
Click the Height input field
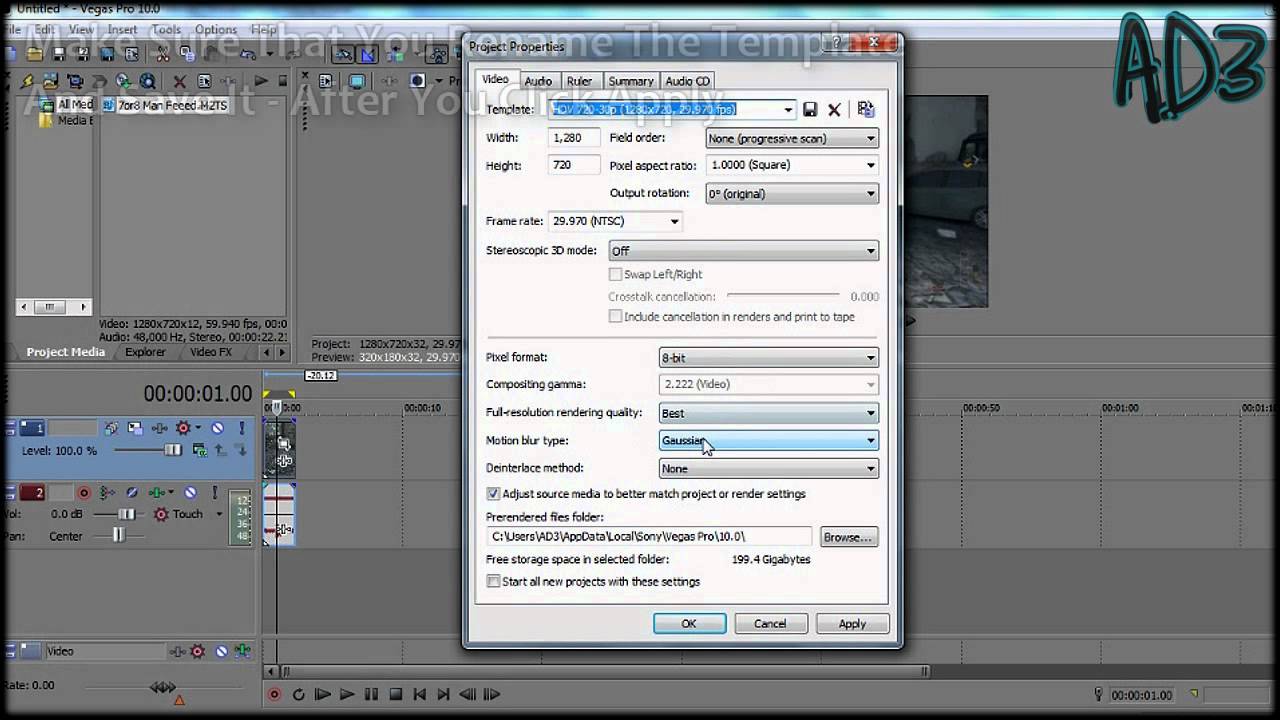tap(574, 165)
